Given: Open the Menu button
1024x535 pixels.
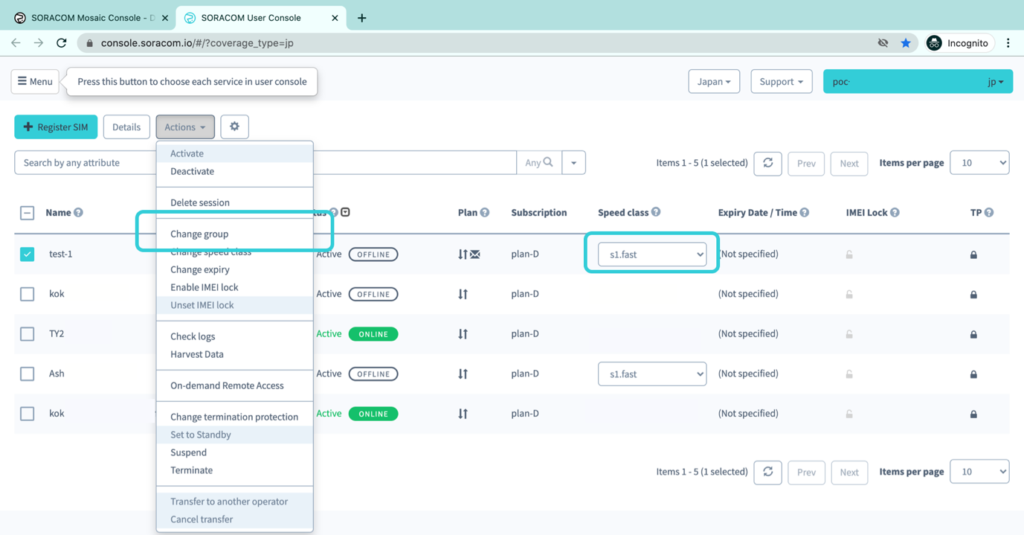Looking at the screenshot, I should click(x=35, y=82).
